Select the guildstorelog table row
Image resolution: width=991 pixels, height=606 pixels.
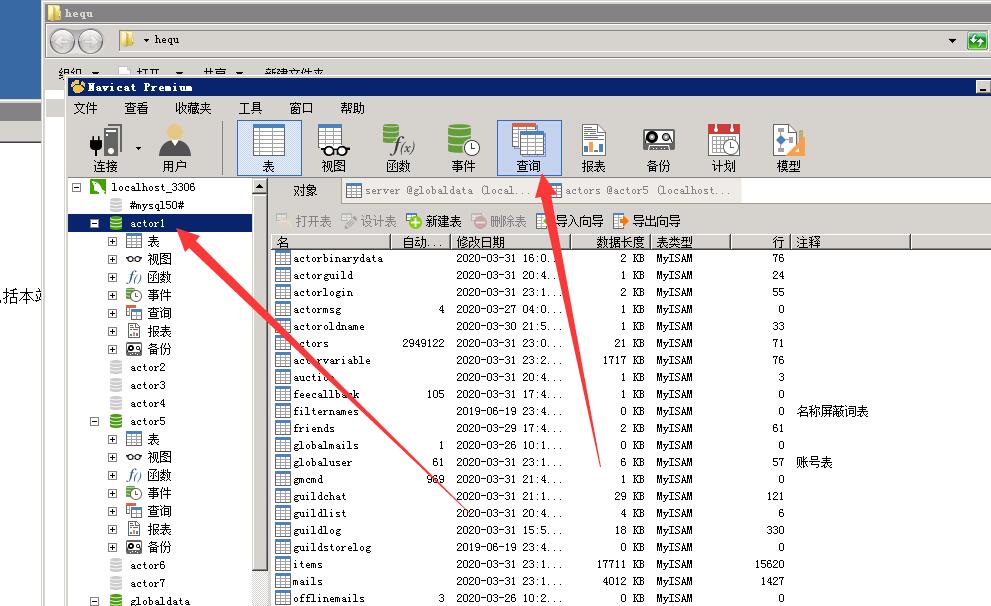coord(332,547)
